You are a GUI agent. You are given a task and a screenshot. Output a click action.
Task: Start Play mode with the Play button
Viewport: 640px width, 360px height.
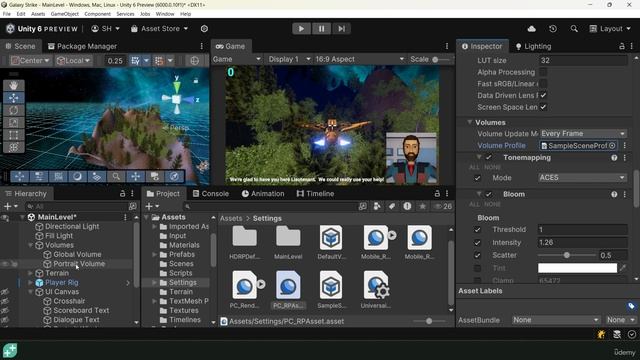(x=301, y=29)
